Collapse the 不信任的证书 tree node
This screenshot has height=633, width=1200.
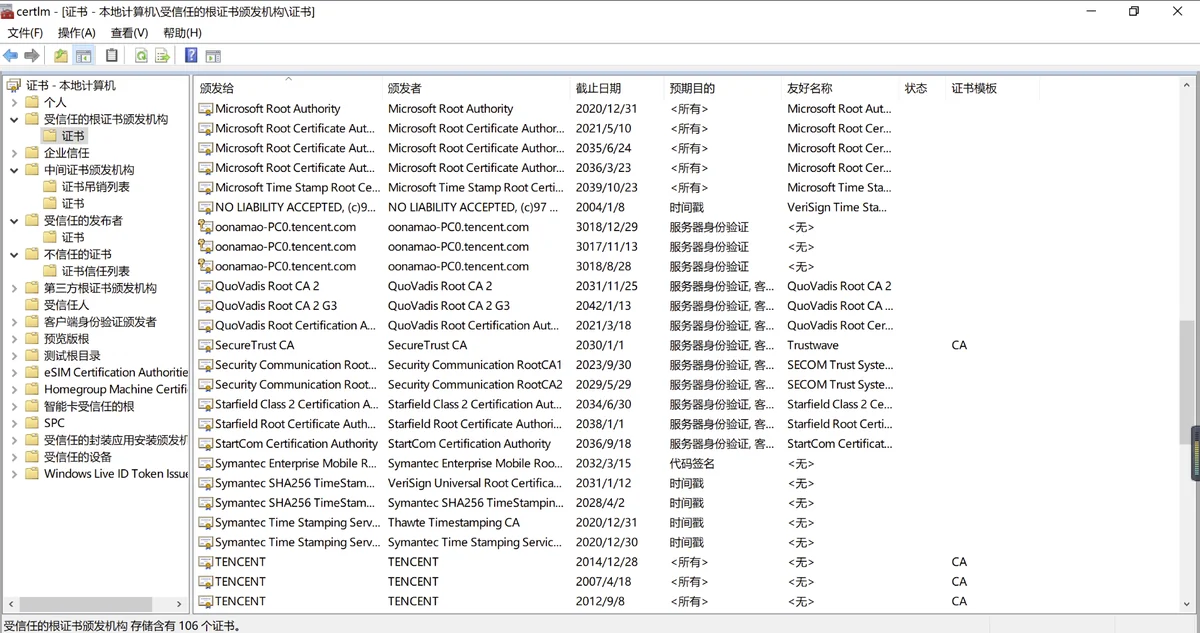(14, 254)
